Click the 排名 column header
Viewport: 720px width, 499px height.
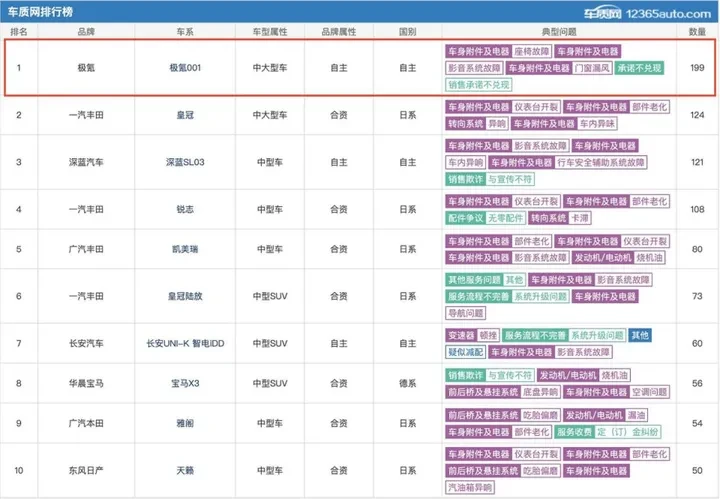tap(18, 32)
